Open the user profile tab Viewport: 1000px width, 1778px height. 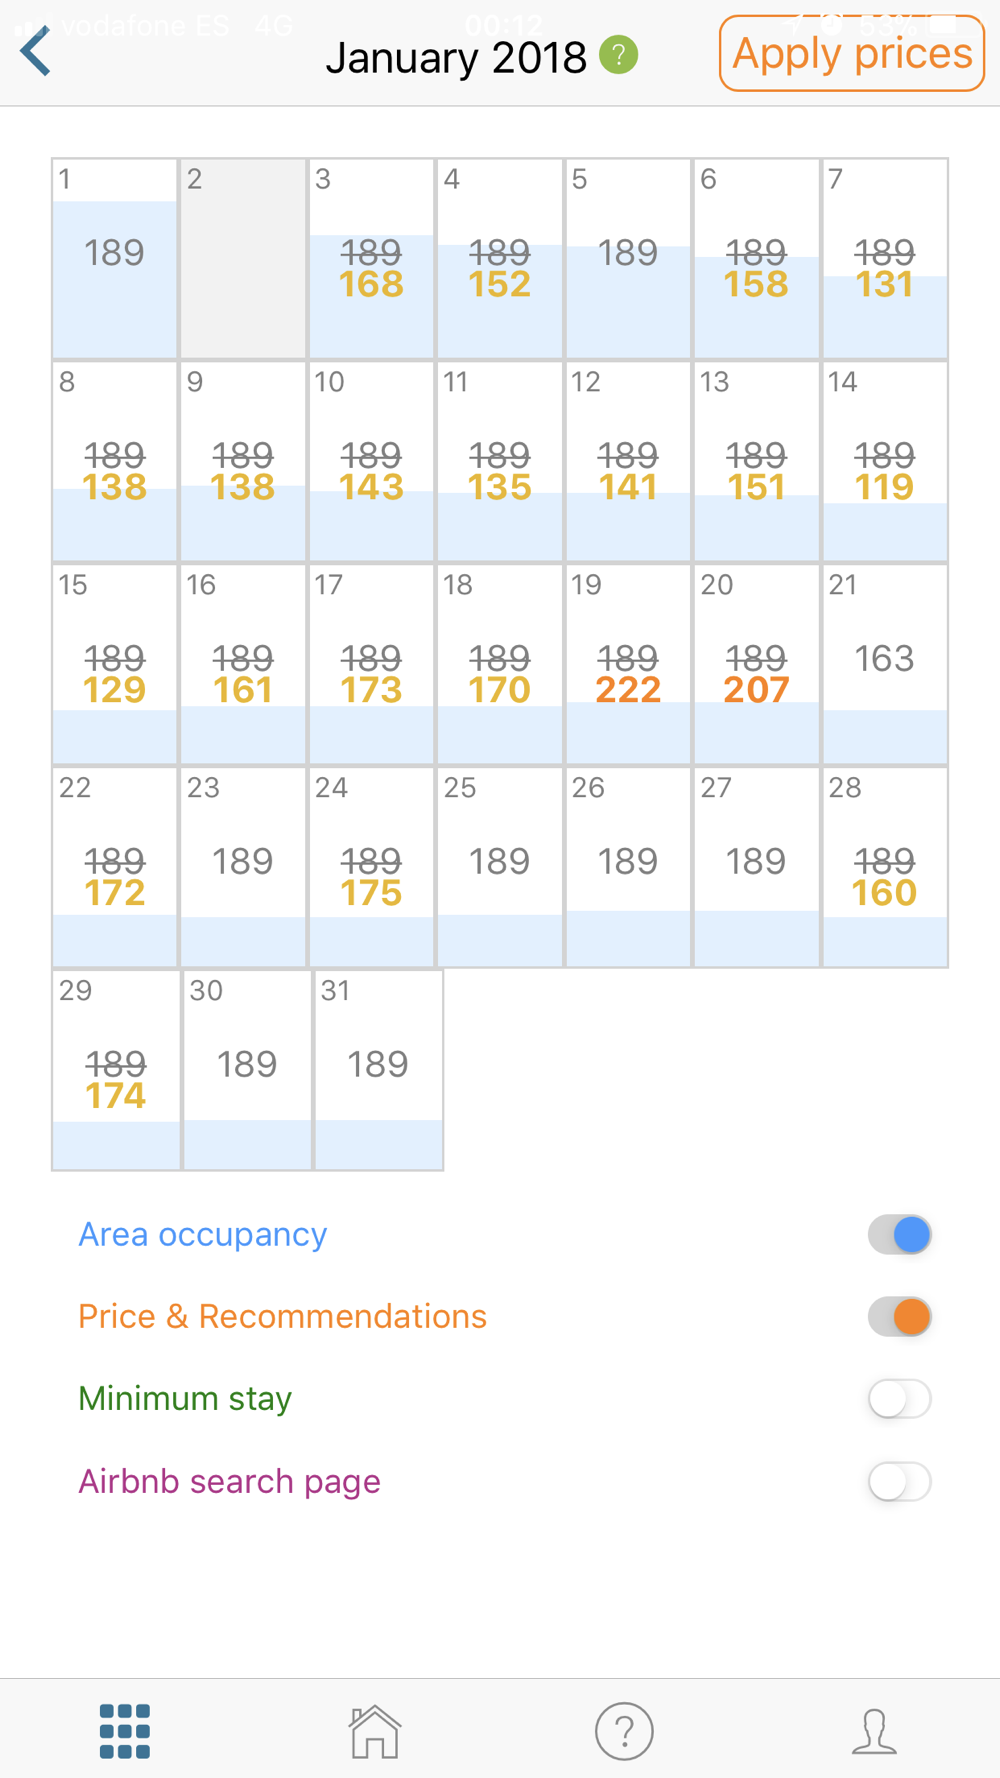[874, 1731]
